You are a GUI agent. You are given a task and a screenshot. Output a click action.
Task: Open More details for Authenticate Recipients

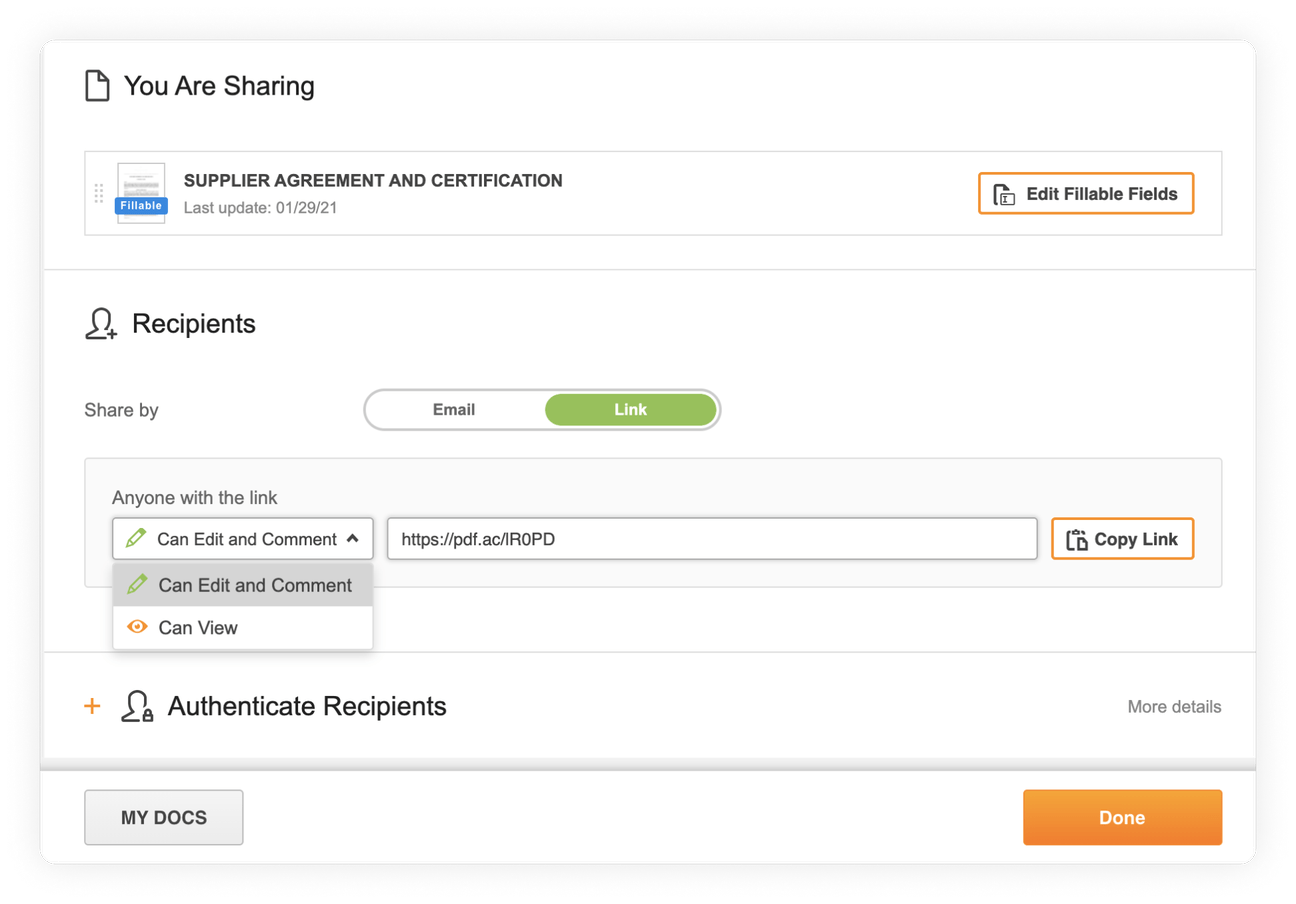point(1174,706)
